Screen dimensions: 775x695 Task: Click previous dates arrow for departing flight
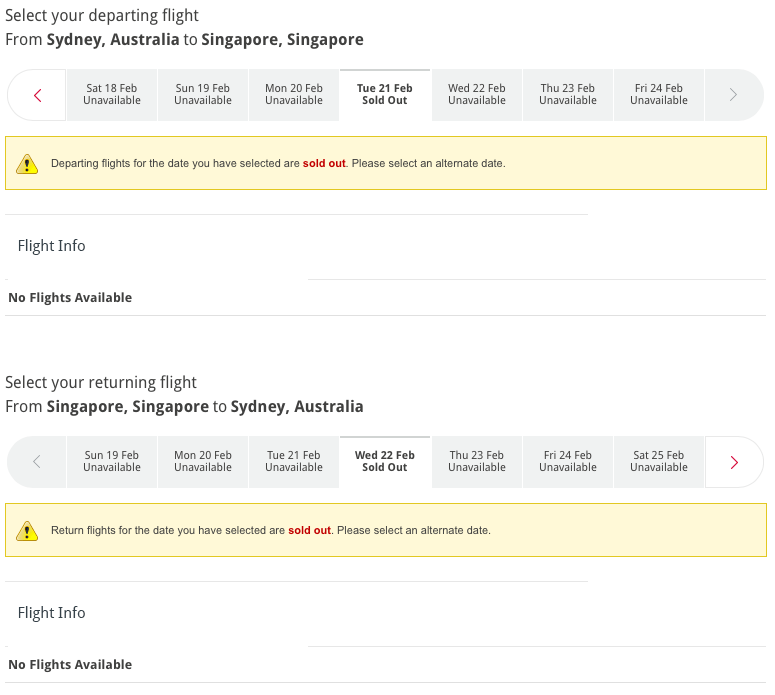tap(38, 95)
